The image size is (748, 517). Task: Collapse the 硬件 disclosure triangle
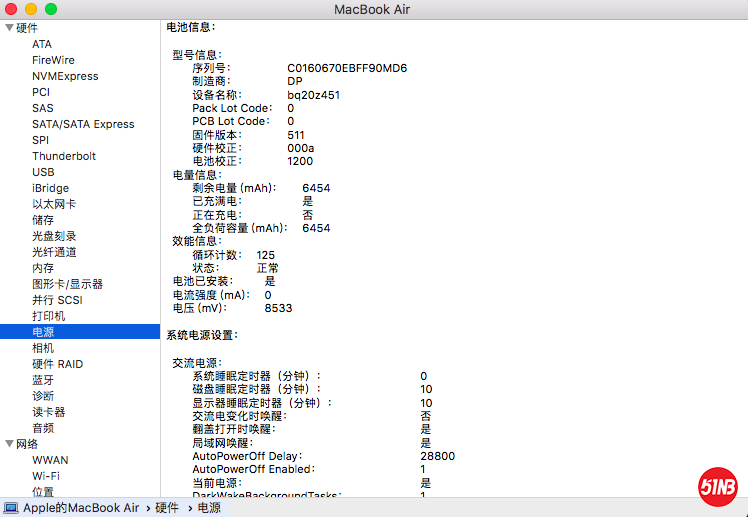click(9, 28)
